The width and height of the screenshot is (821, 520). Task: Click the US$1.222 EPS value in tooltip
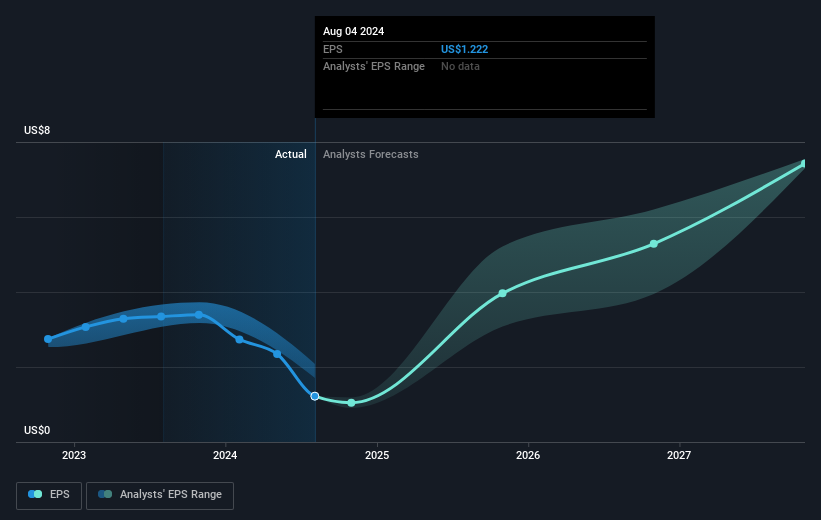[464, 49]
